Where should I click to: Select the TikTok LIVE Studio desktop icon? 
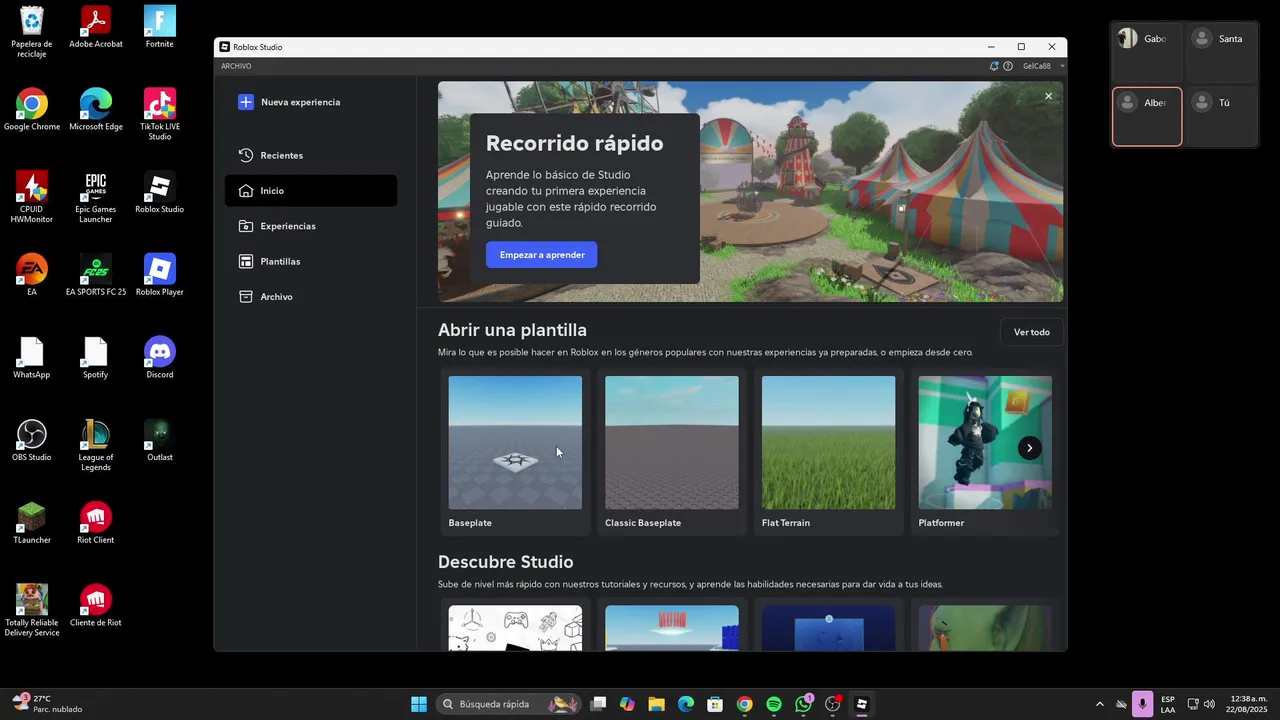(x=160, y=115)
